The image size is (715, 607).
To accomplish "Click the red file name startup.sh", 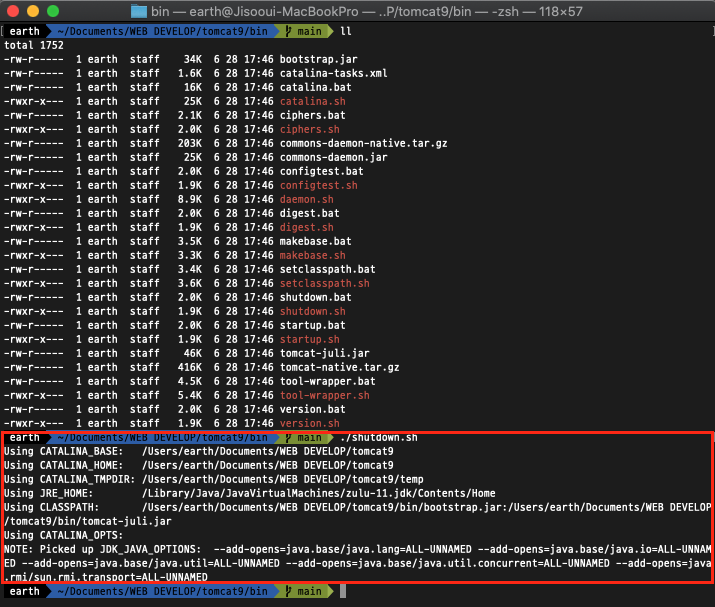I will click(x=310, y=339).
